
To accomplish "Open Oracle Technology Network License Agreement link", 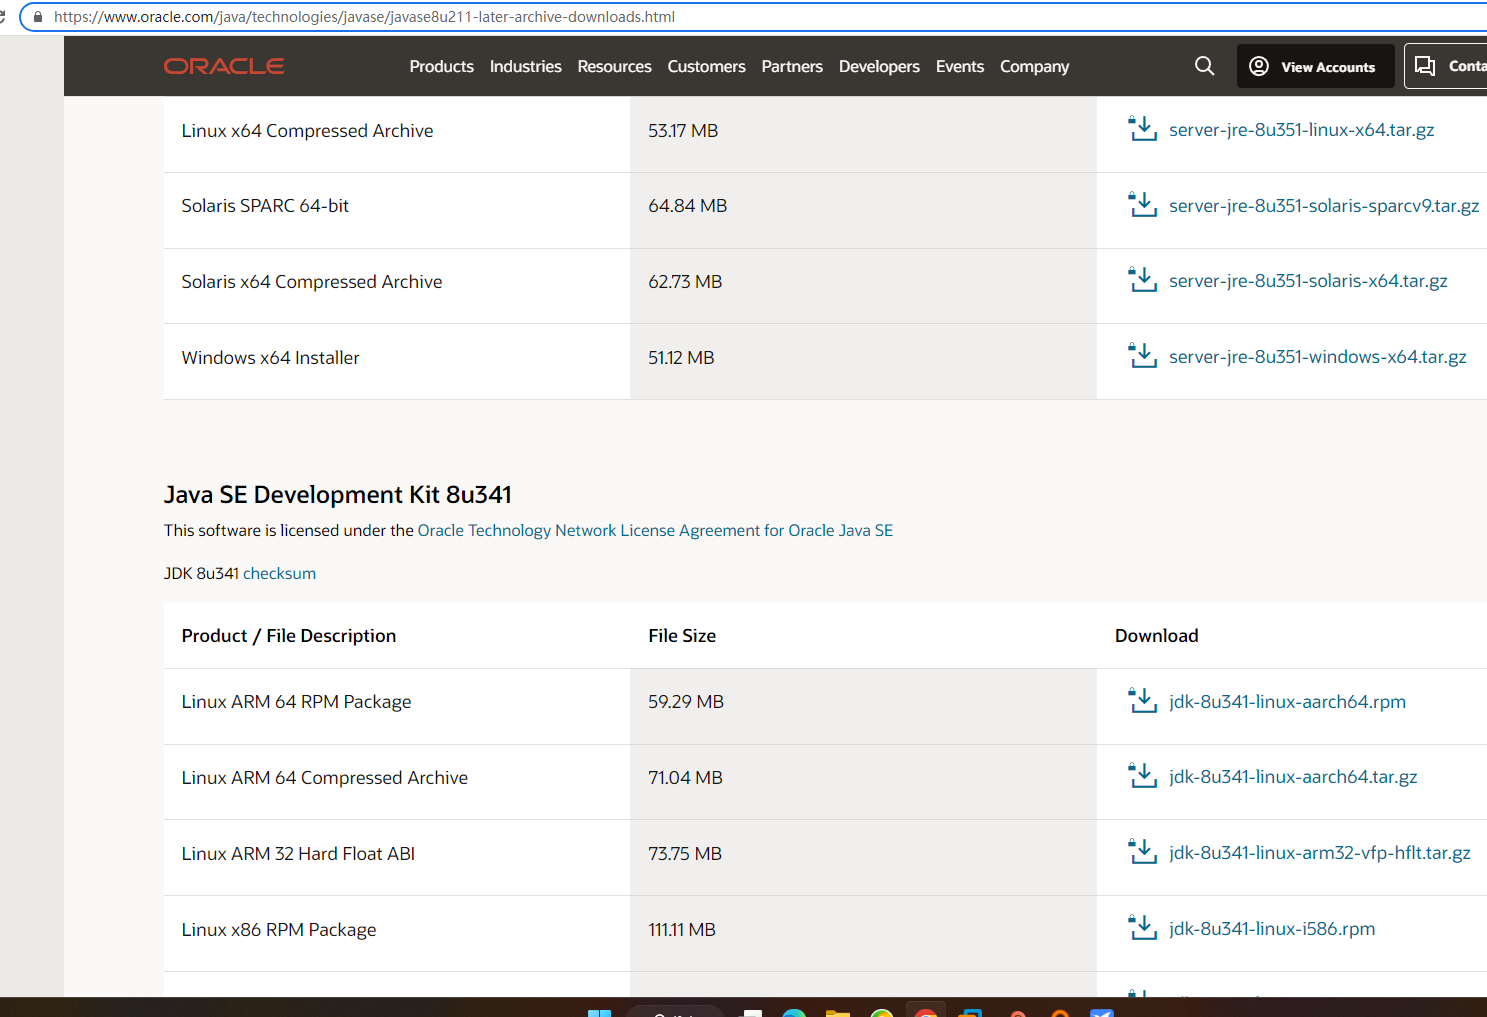I will (x=655, y=530).
